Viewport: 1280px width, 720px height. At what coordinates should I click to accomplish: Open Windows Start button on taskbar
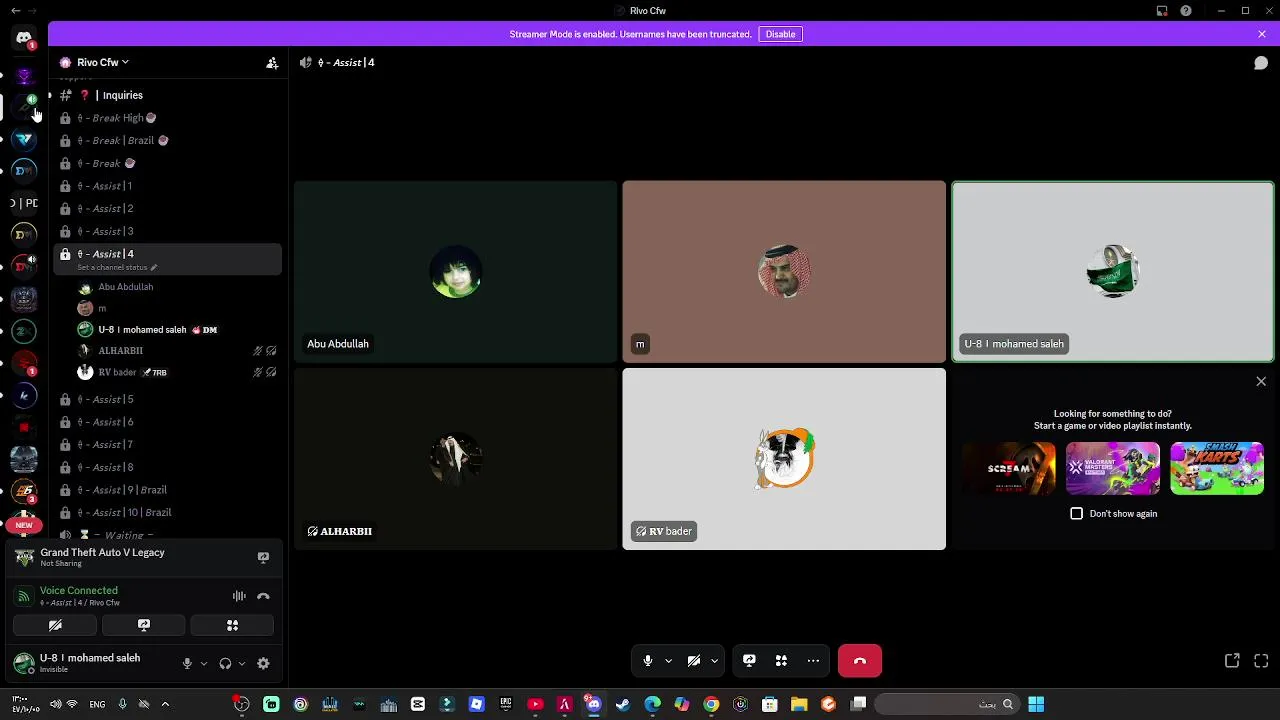coord(1036,704)
